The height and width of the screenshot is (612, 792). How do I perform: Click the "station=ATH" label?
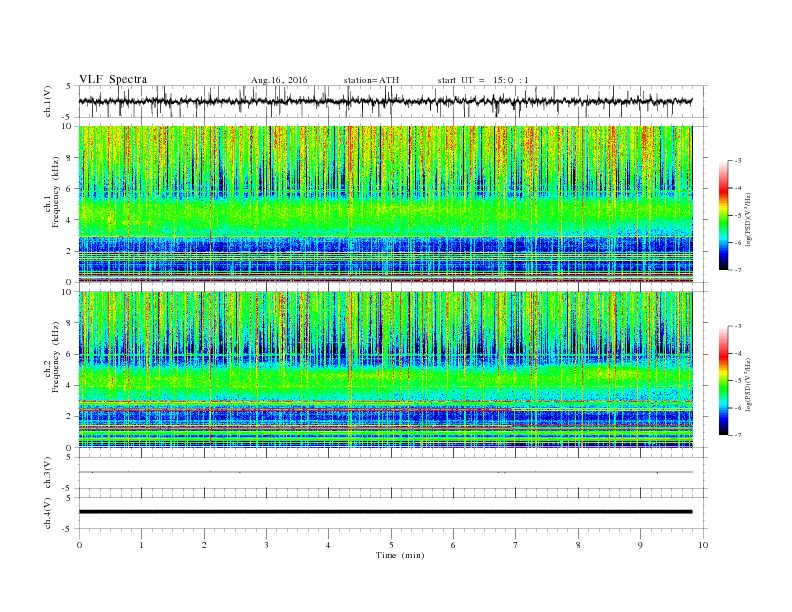[371, 80]
